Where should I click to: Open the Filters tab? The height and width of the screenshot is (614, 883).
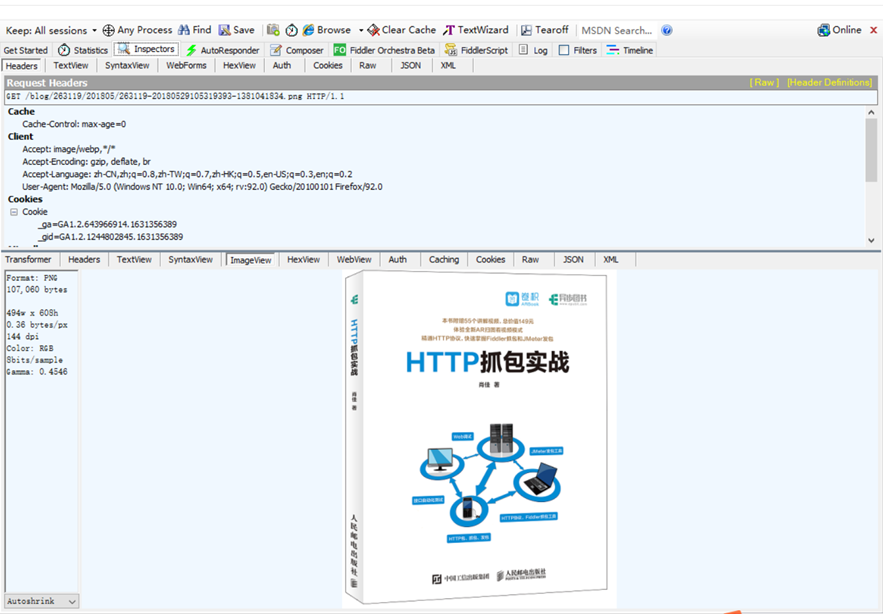click(578, 50)
